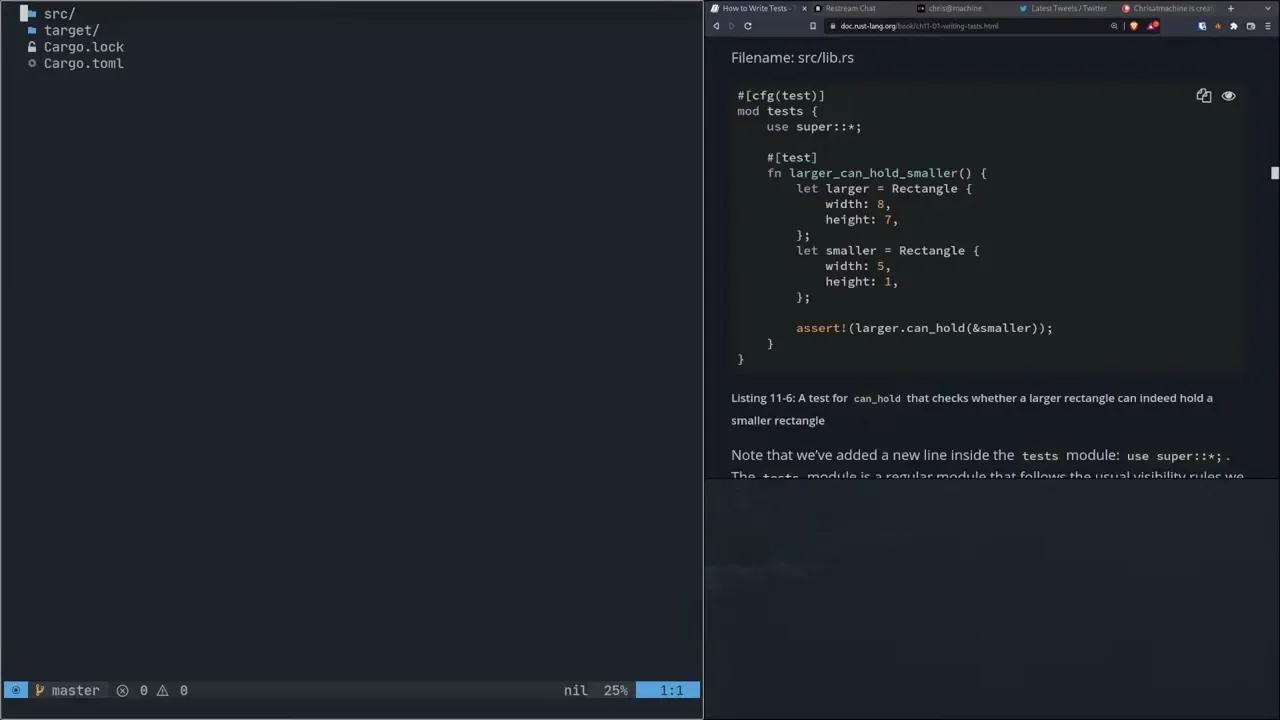Viewport: 1280px width, 720px height.
Task: Open the Brave Shields lion icon
Action: (x=1133, y=26)
